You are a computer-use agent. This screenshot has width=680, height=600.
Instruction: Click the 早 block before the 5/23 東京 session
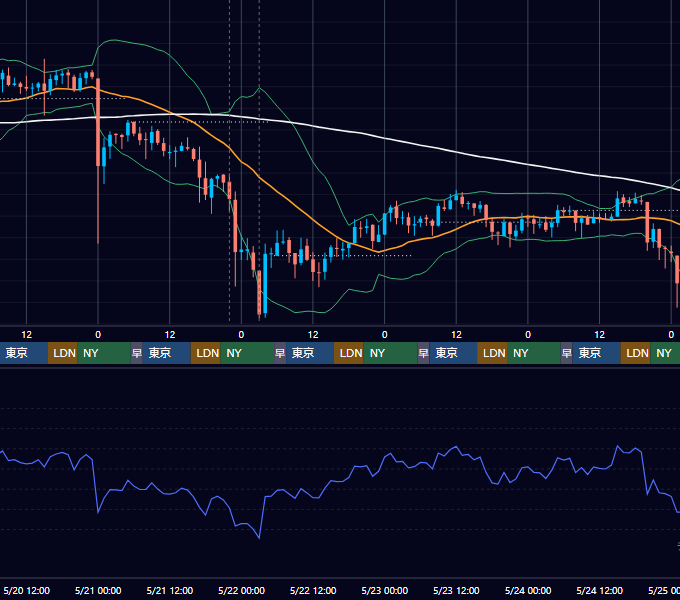(x=423, y=353)
